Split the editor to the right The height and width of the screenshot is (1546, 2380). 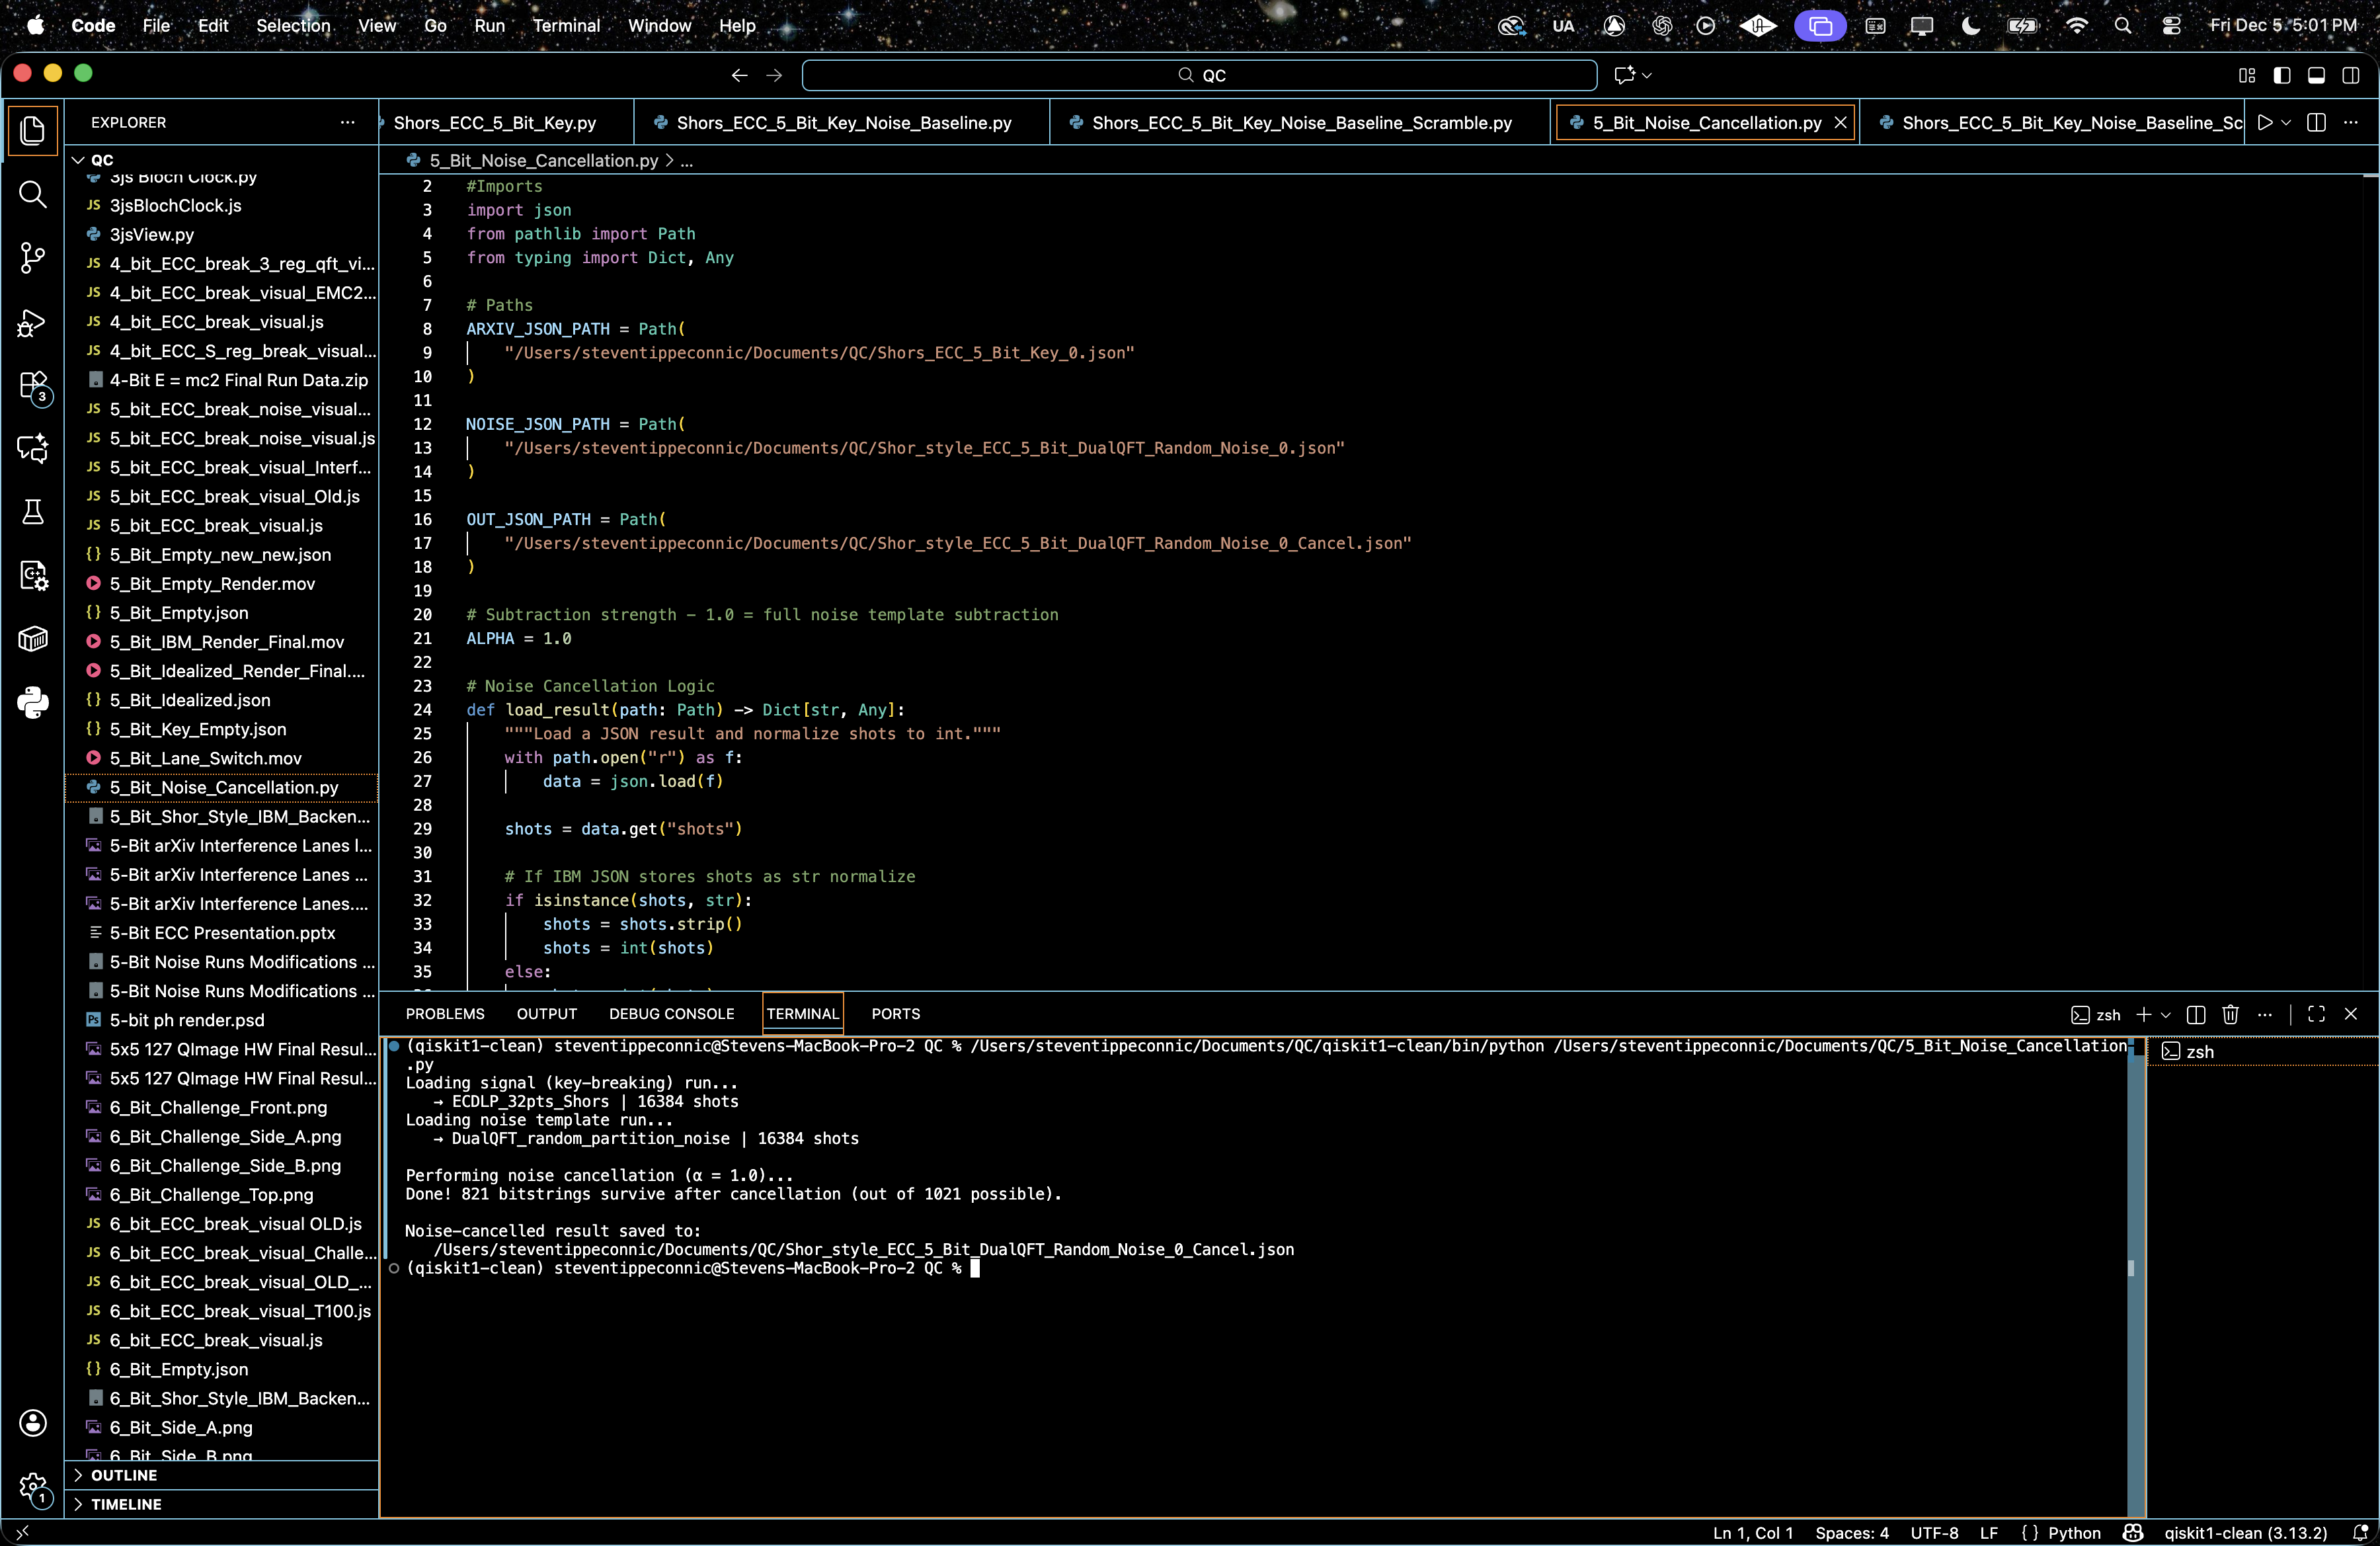click(x=2316, y=122)
